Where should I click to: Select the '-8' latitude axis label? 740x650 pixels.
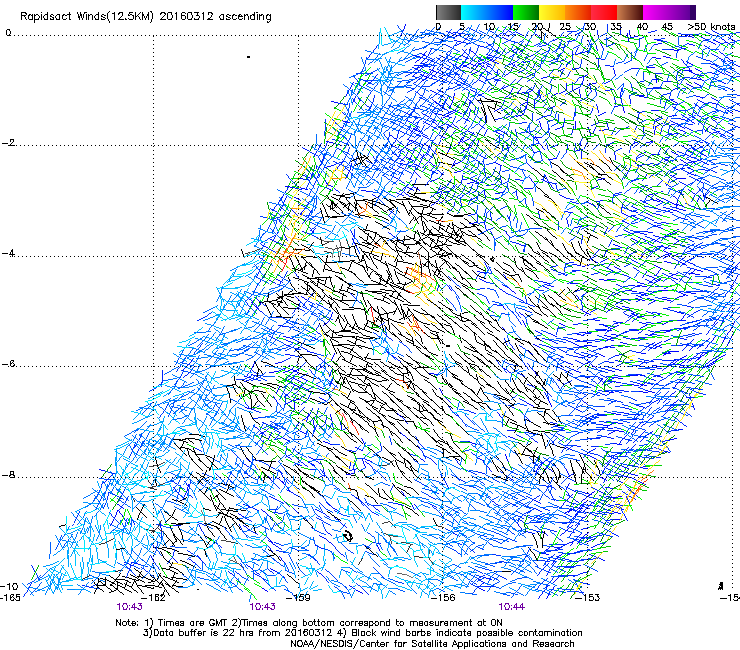(9, 475)
